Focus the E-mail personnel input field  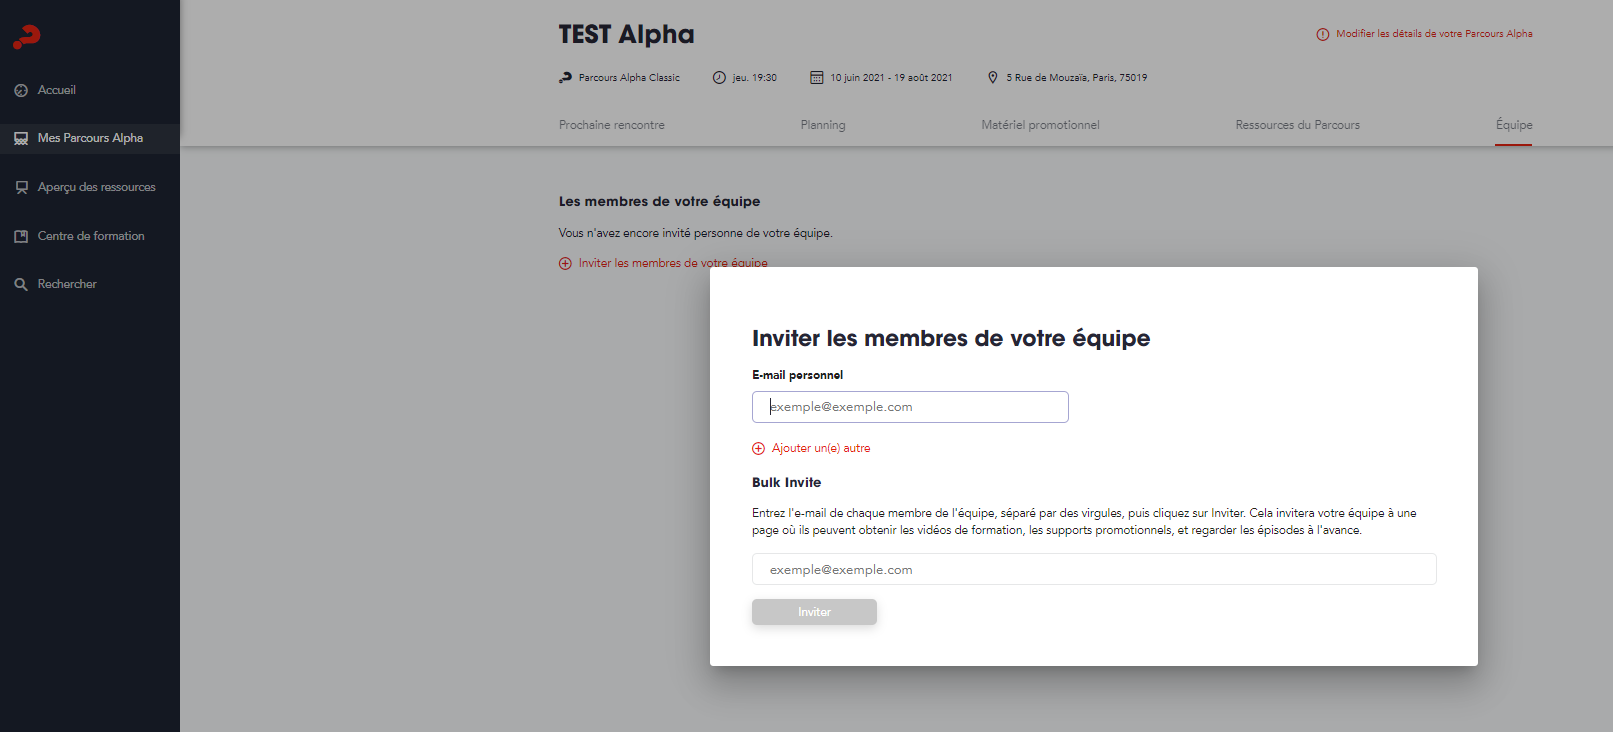click(910, 407)
